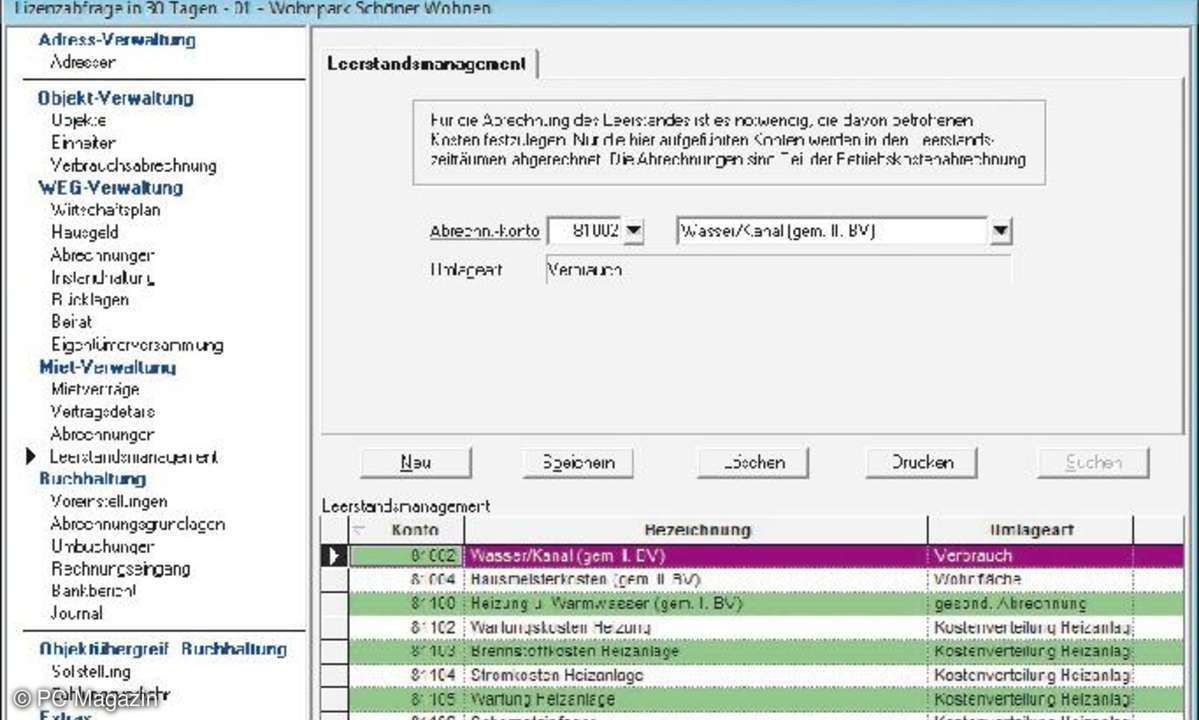
Task: Click the Löschen button
Action: (x=752, y=462)
